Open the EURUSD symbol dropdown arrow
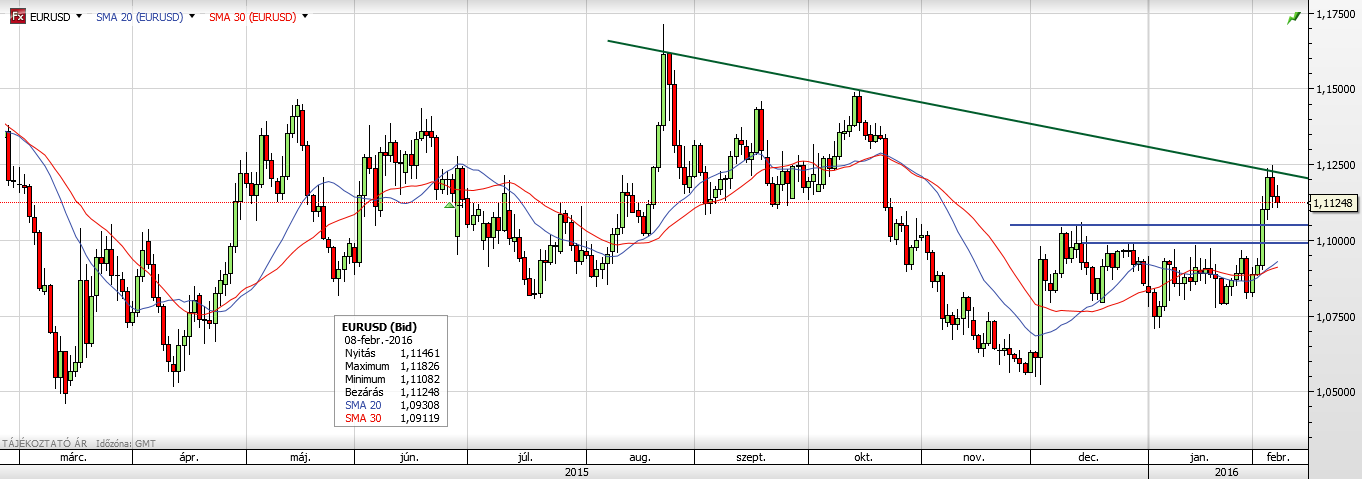The image size is (1362, 479). point(78,17)
